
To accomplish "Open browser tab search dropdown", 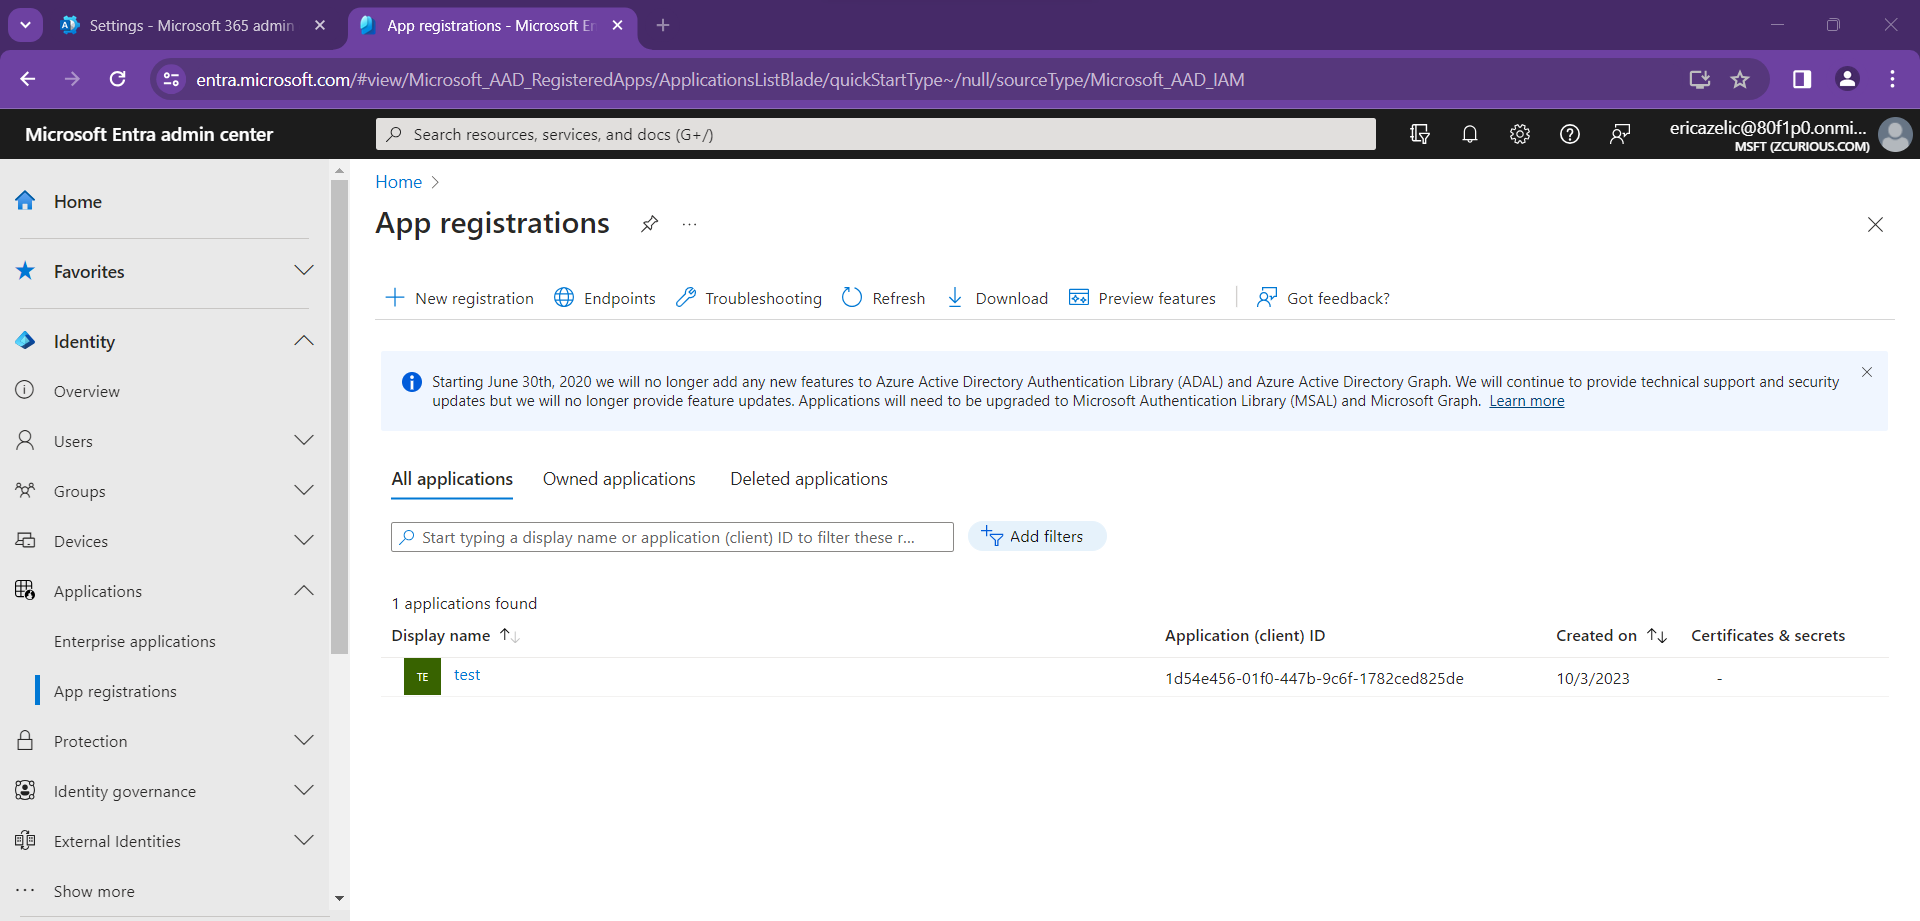I will (25, 25).
